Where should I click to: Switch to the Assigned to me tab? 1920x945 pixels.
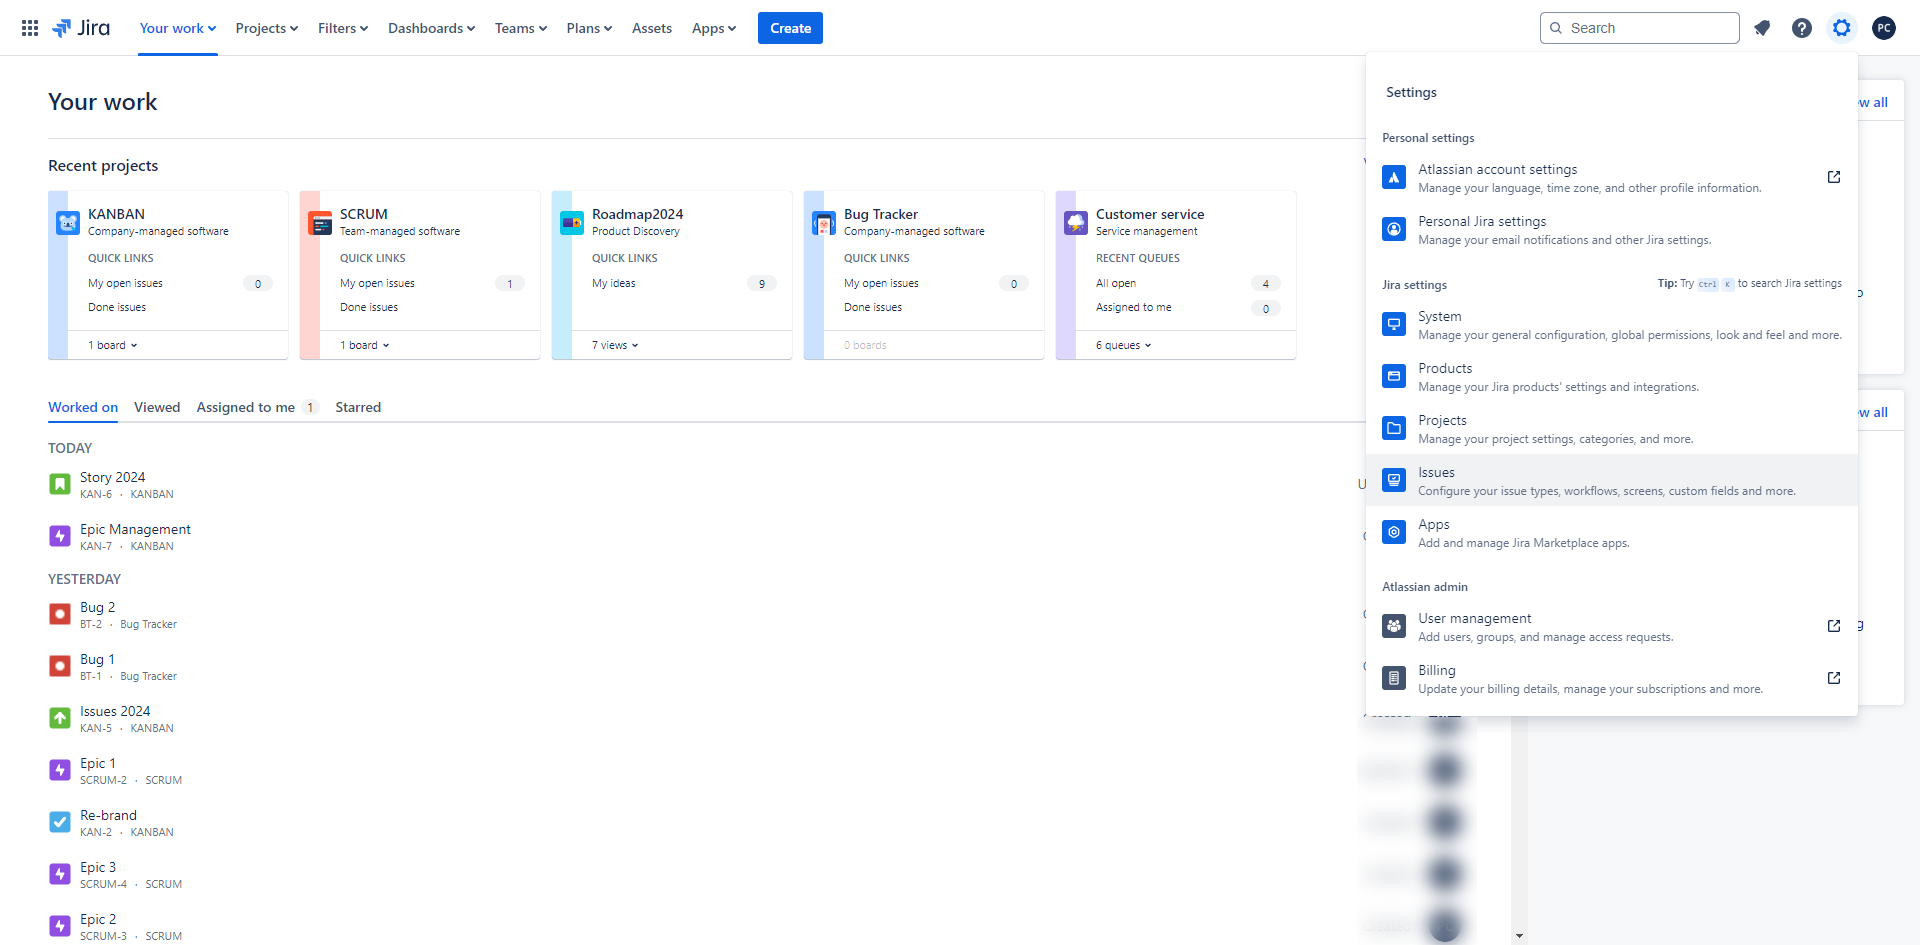click(256, 407)
